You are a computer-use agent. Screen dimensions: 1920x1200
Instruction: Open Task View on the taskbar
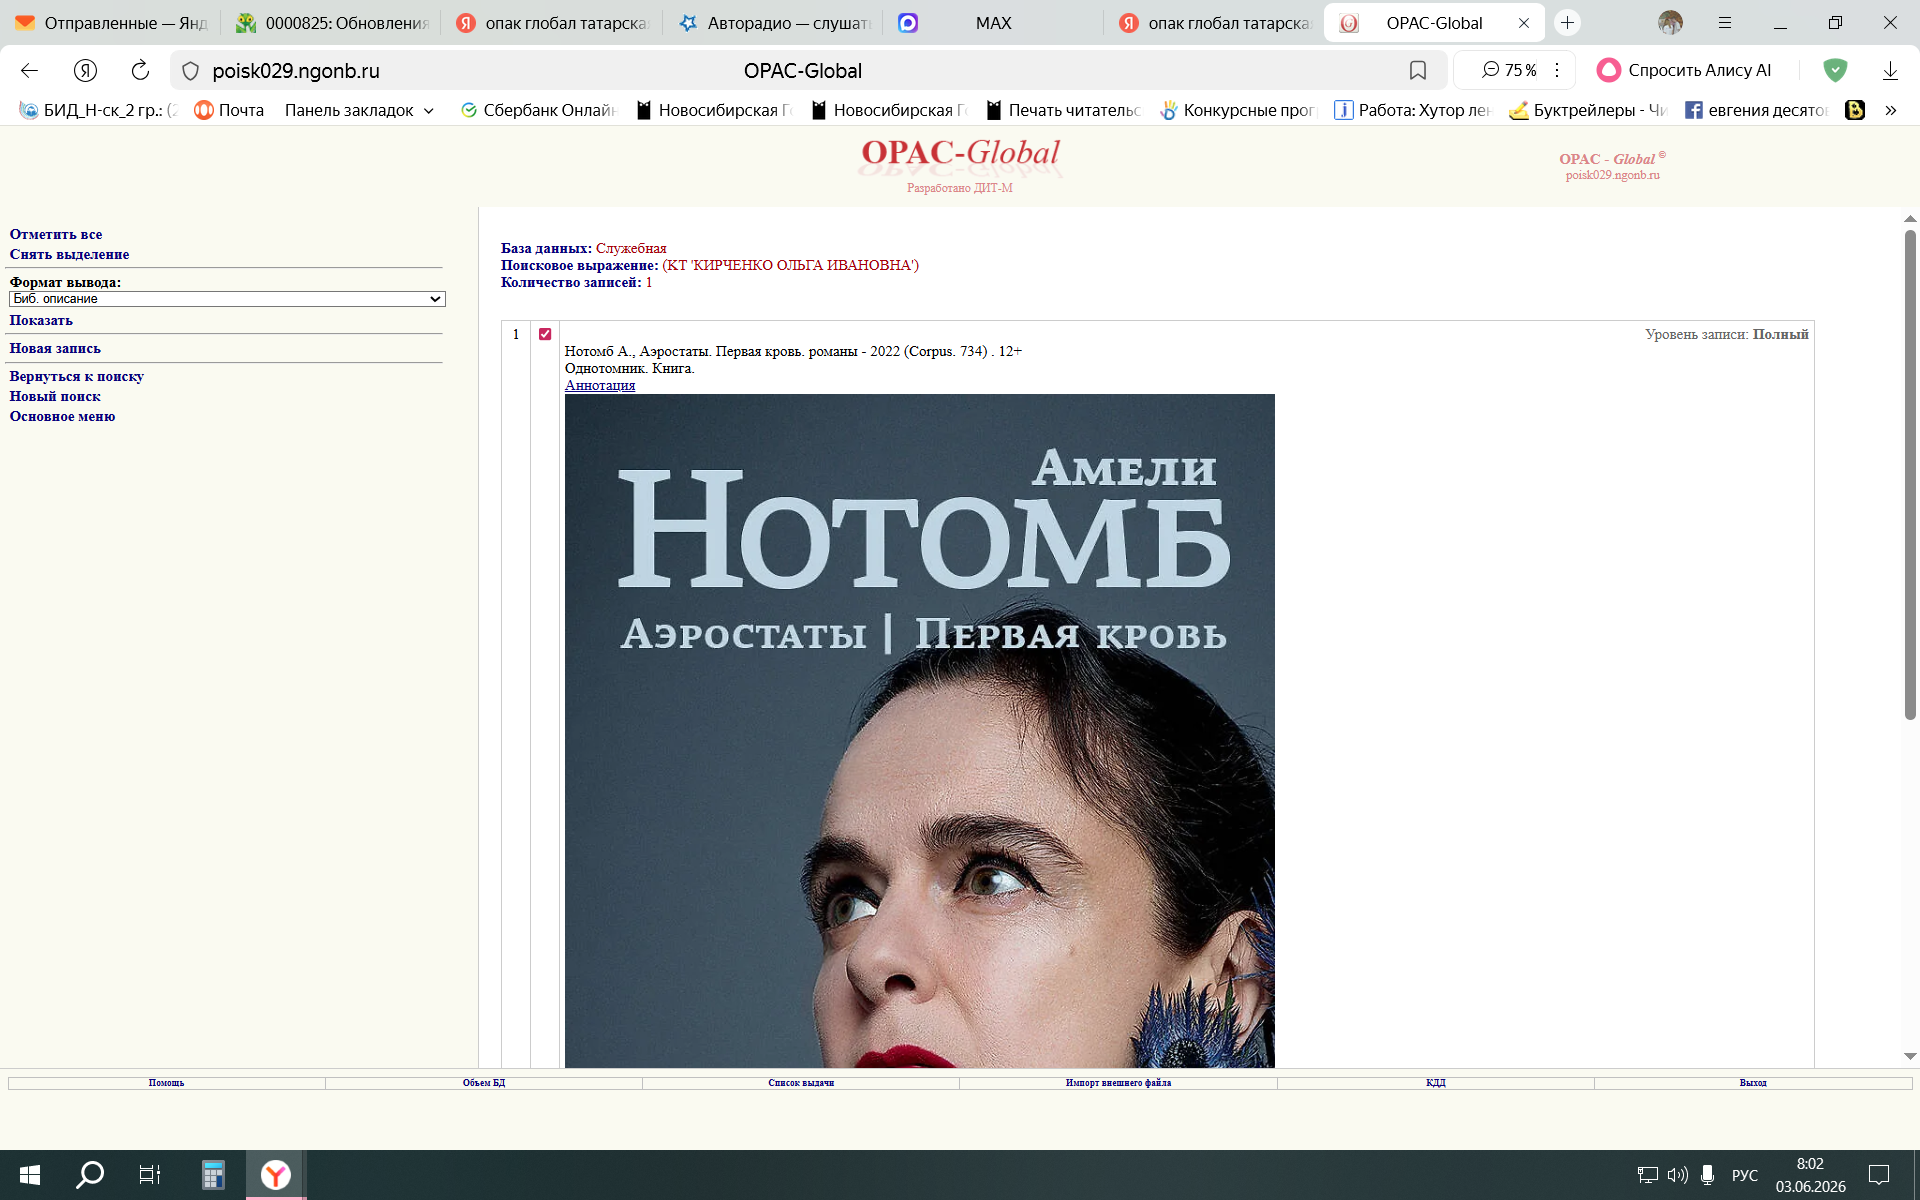[x=150, y=1175]
